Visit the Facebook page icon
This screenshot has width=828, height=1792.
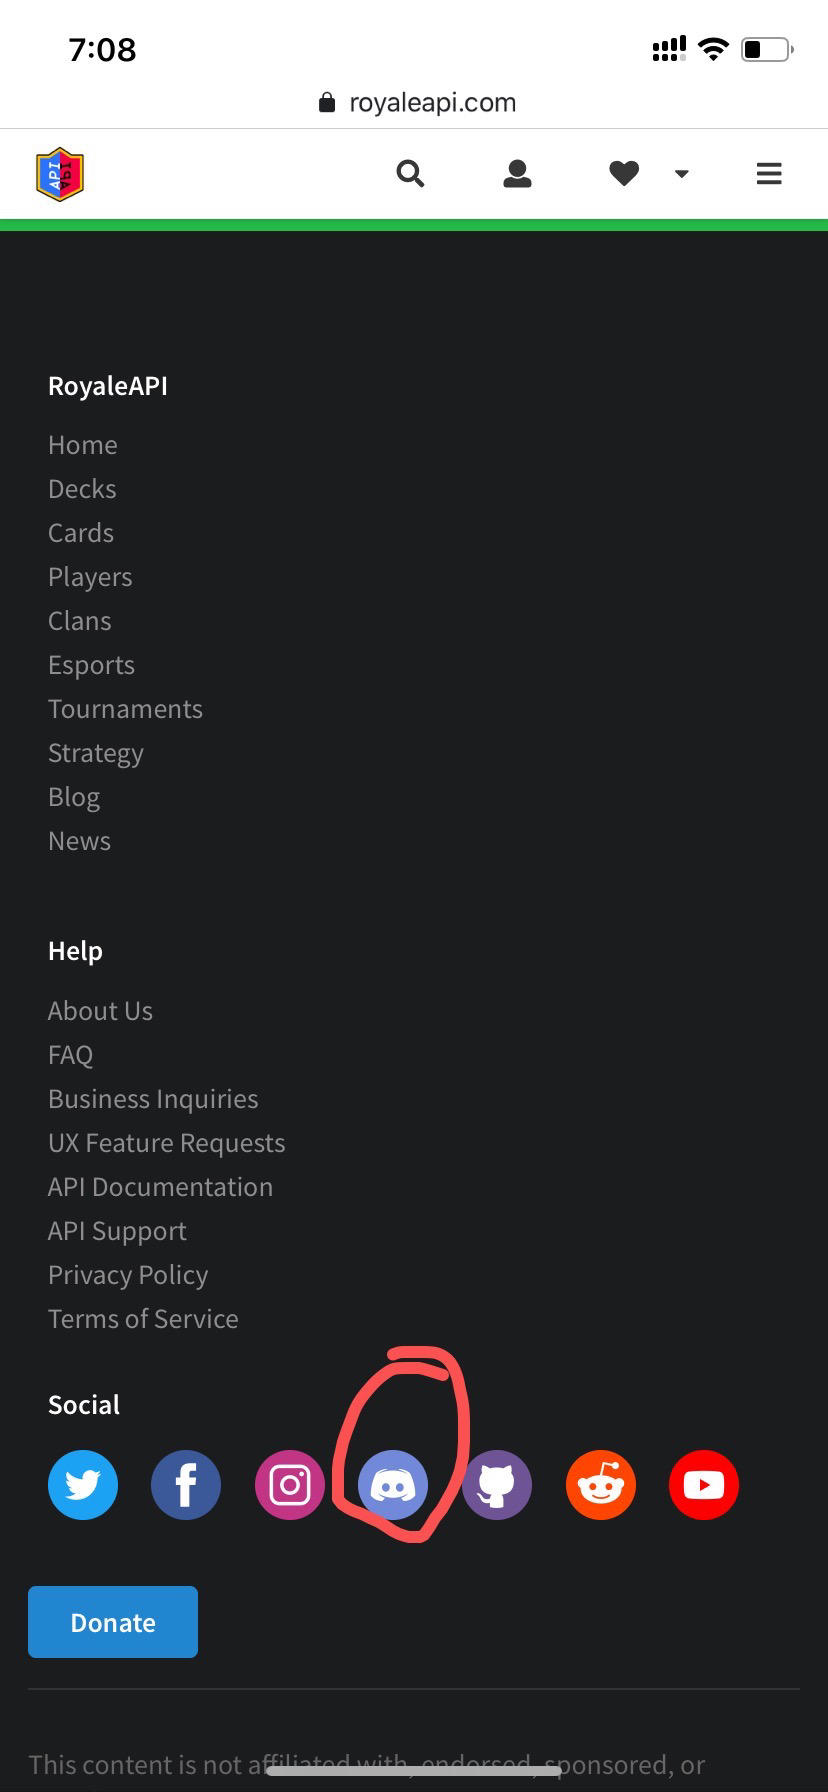tap(186, 1485)
